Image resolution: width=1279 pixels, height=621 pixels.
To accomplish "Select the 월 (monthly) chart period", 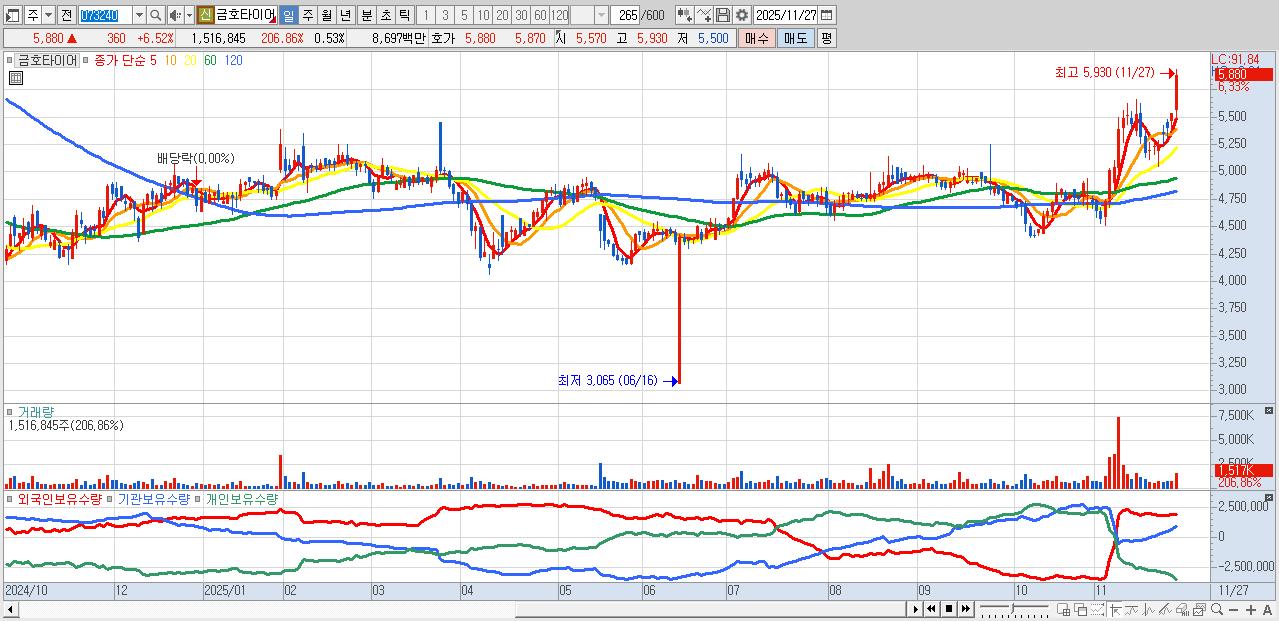I will pyautogui.click(x=326, y=15).
